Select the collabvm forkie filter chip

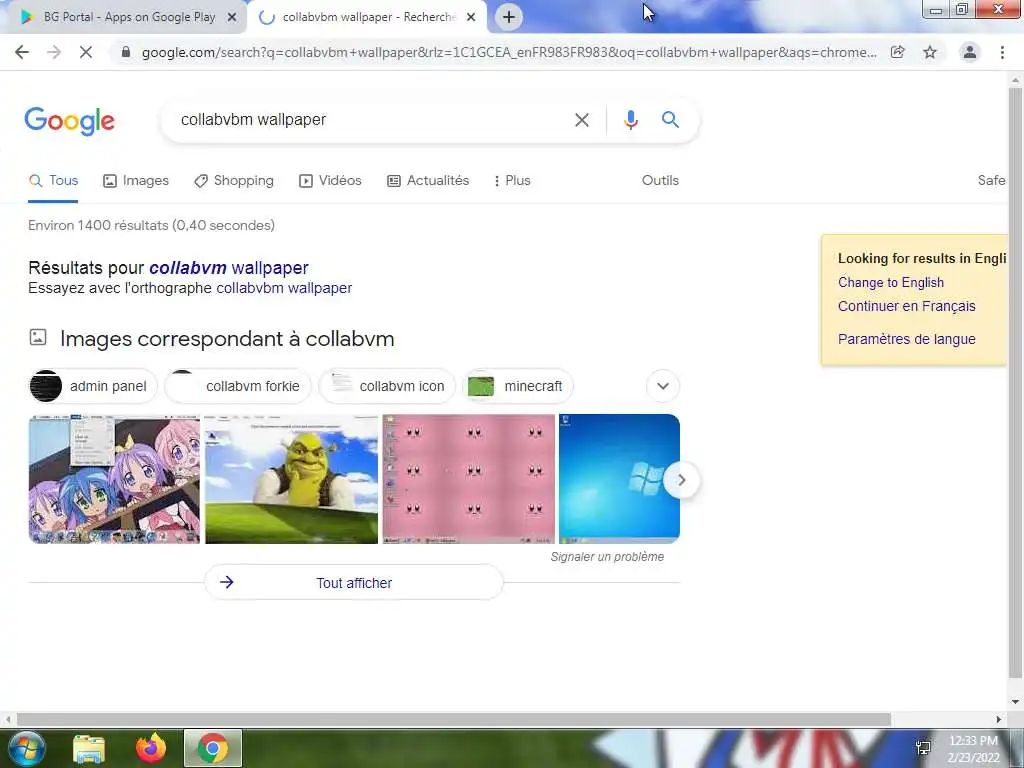(238, 386)
